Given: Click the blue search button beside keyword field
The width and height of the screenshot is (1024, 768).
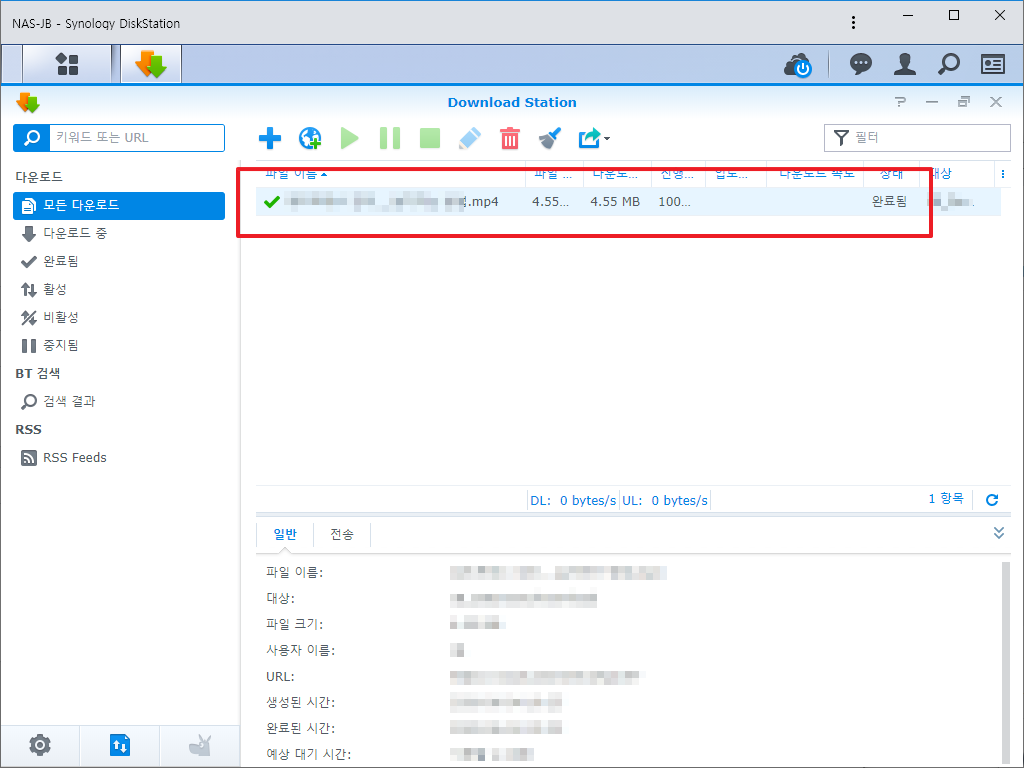Looking at the screenshot, I should [31, 138].
